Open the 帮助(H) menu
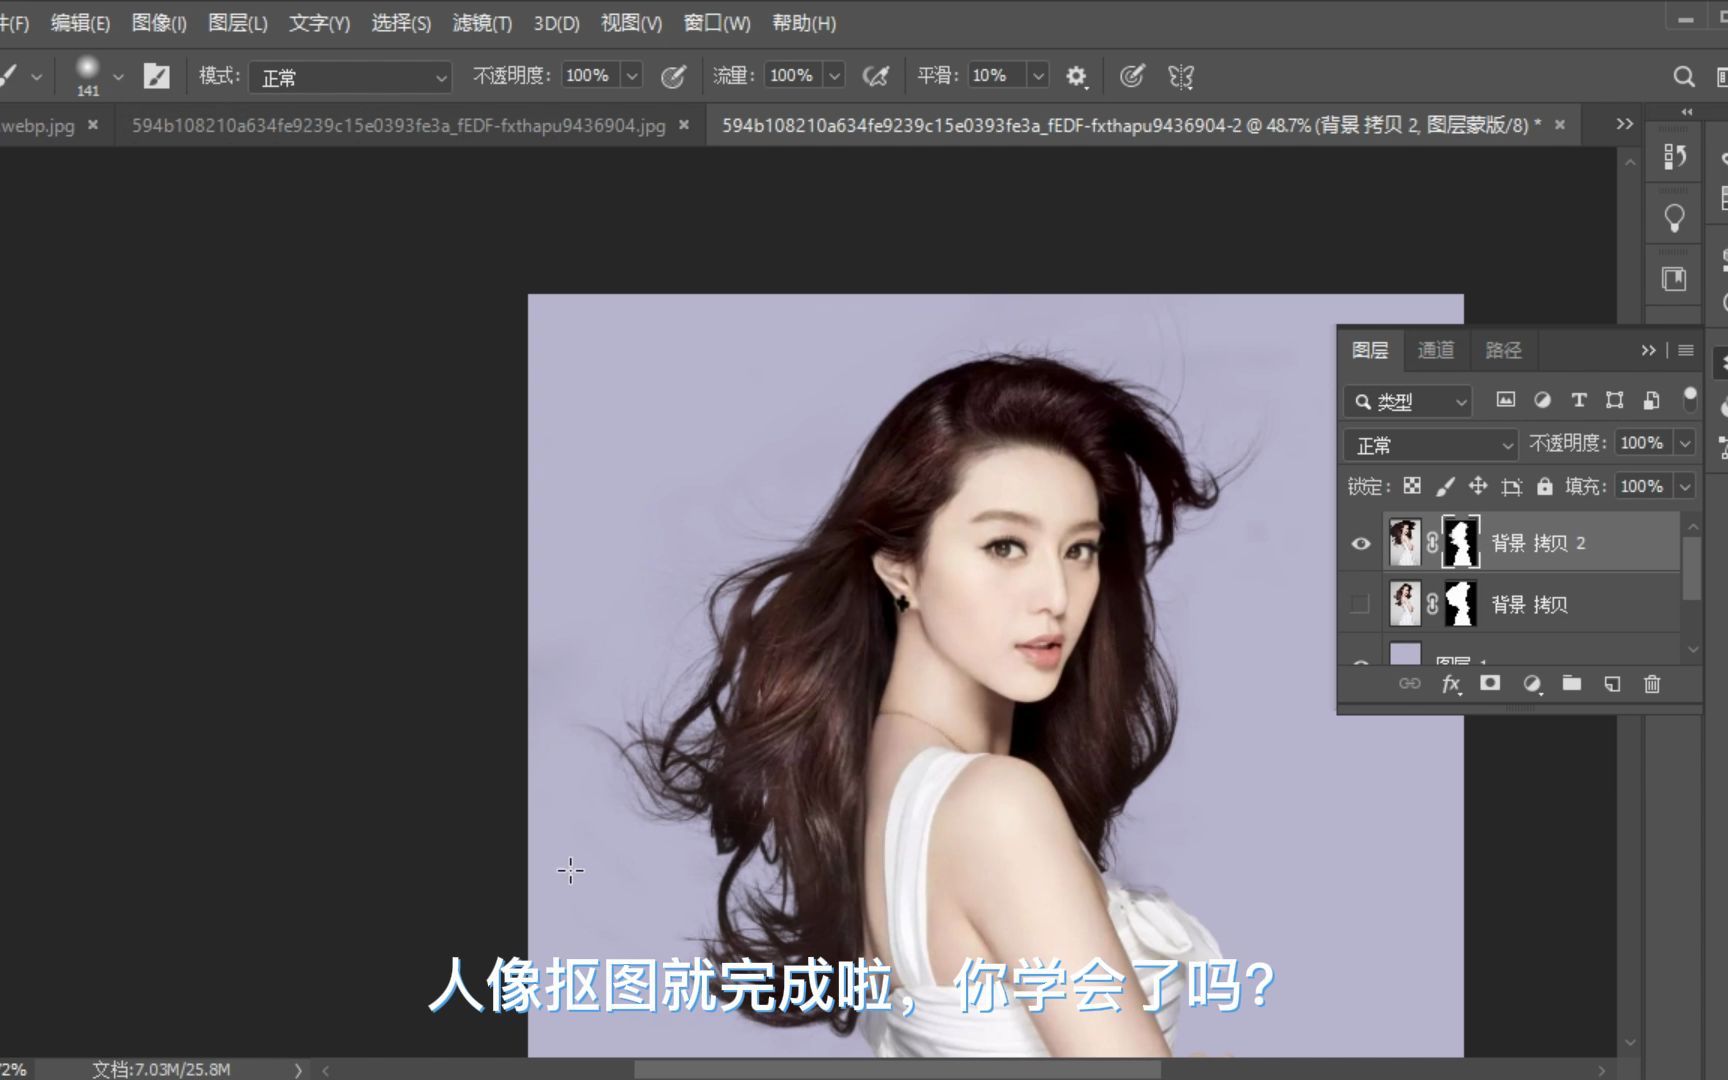The width and height of the screenshot is (1728, 1080). [804, 23]
